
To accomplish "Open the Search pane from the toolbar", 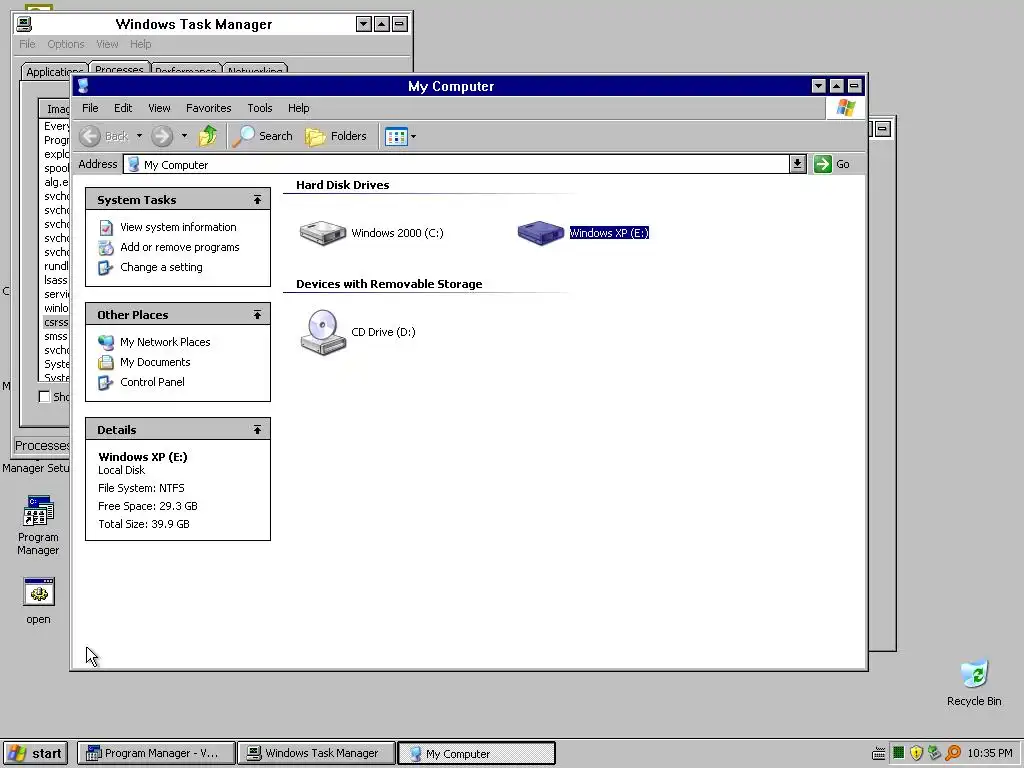I will (x=263, y=136).
